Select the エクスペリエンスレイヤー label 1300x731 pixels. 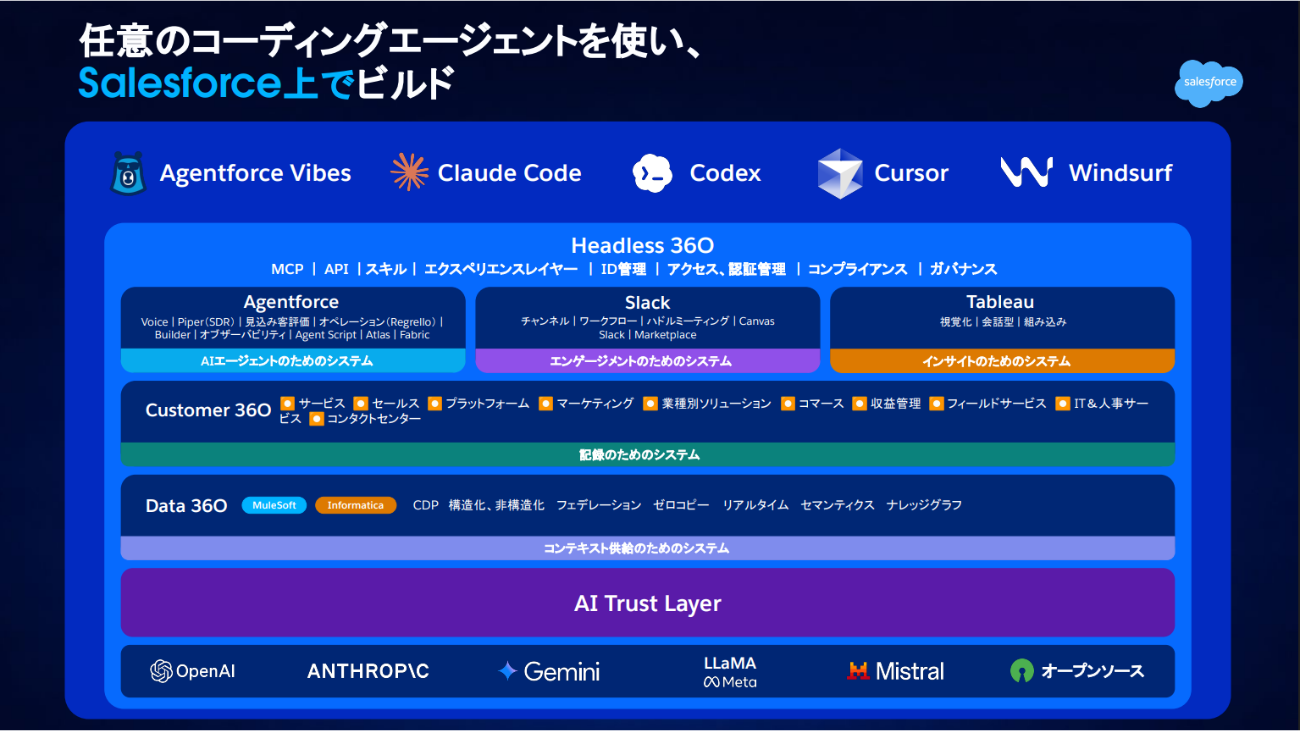501,269
